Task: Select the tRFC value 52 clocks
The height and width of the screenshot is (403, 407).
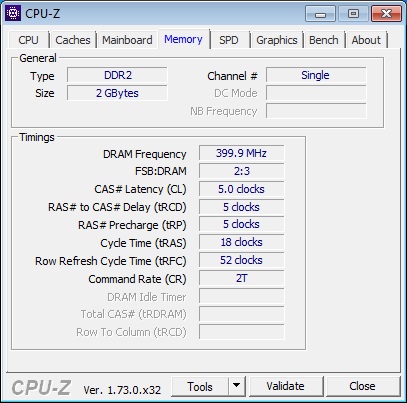Action: tap(241, 260)
